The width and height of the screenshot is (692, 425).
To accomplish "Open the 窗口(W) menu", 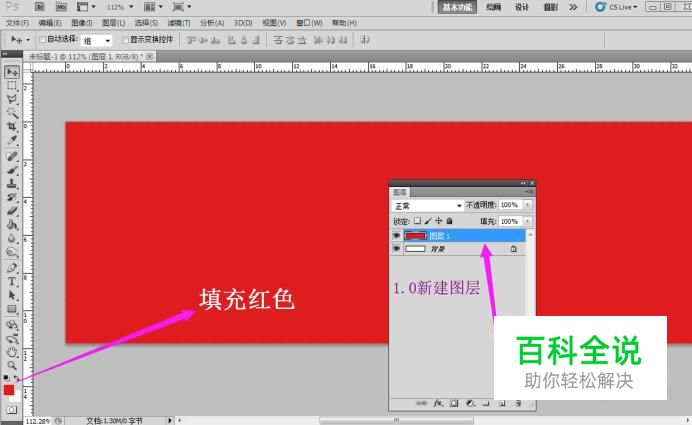I will click(x=309, y=23).
